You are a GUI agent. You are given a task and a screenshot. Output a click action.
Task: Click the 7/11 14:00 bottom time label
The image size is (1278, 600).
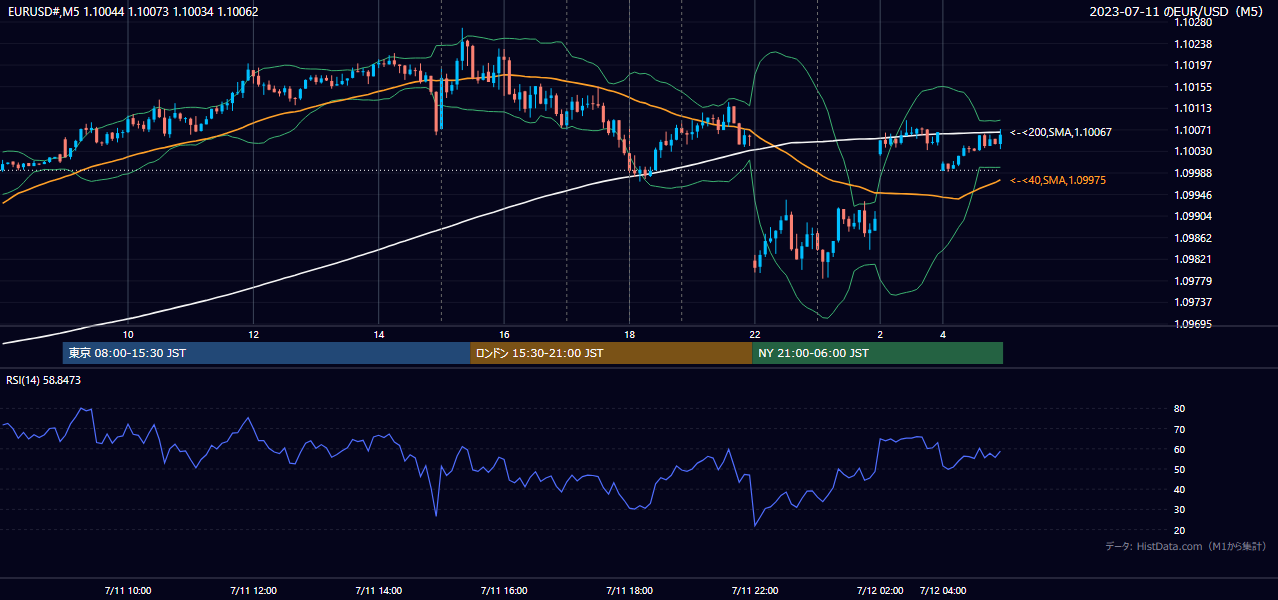[x=379, y=591]
